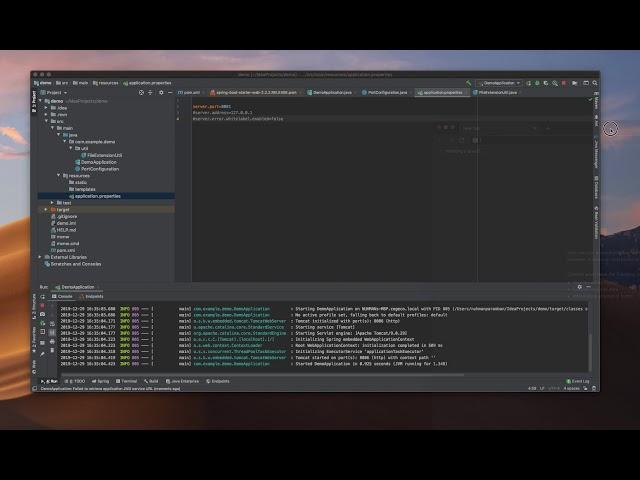The height and width of the screenshot is (480, 640).
Task: Open the DemoApplication run configuration dropdown
Action: click(499, 83)
